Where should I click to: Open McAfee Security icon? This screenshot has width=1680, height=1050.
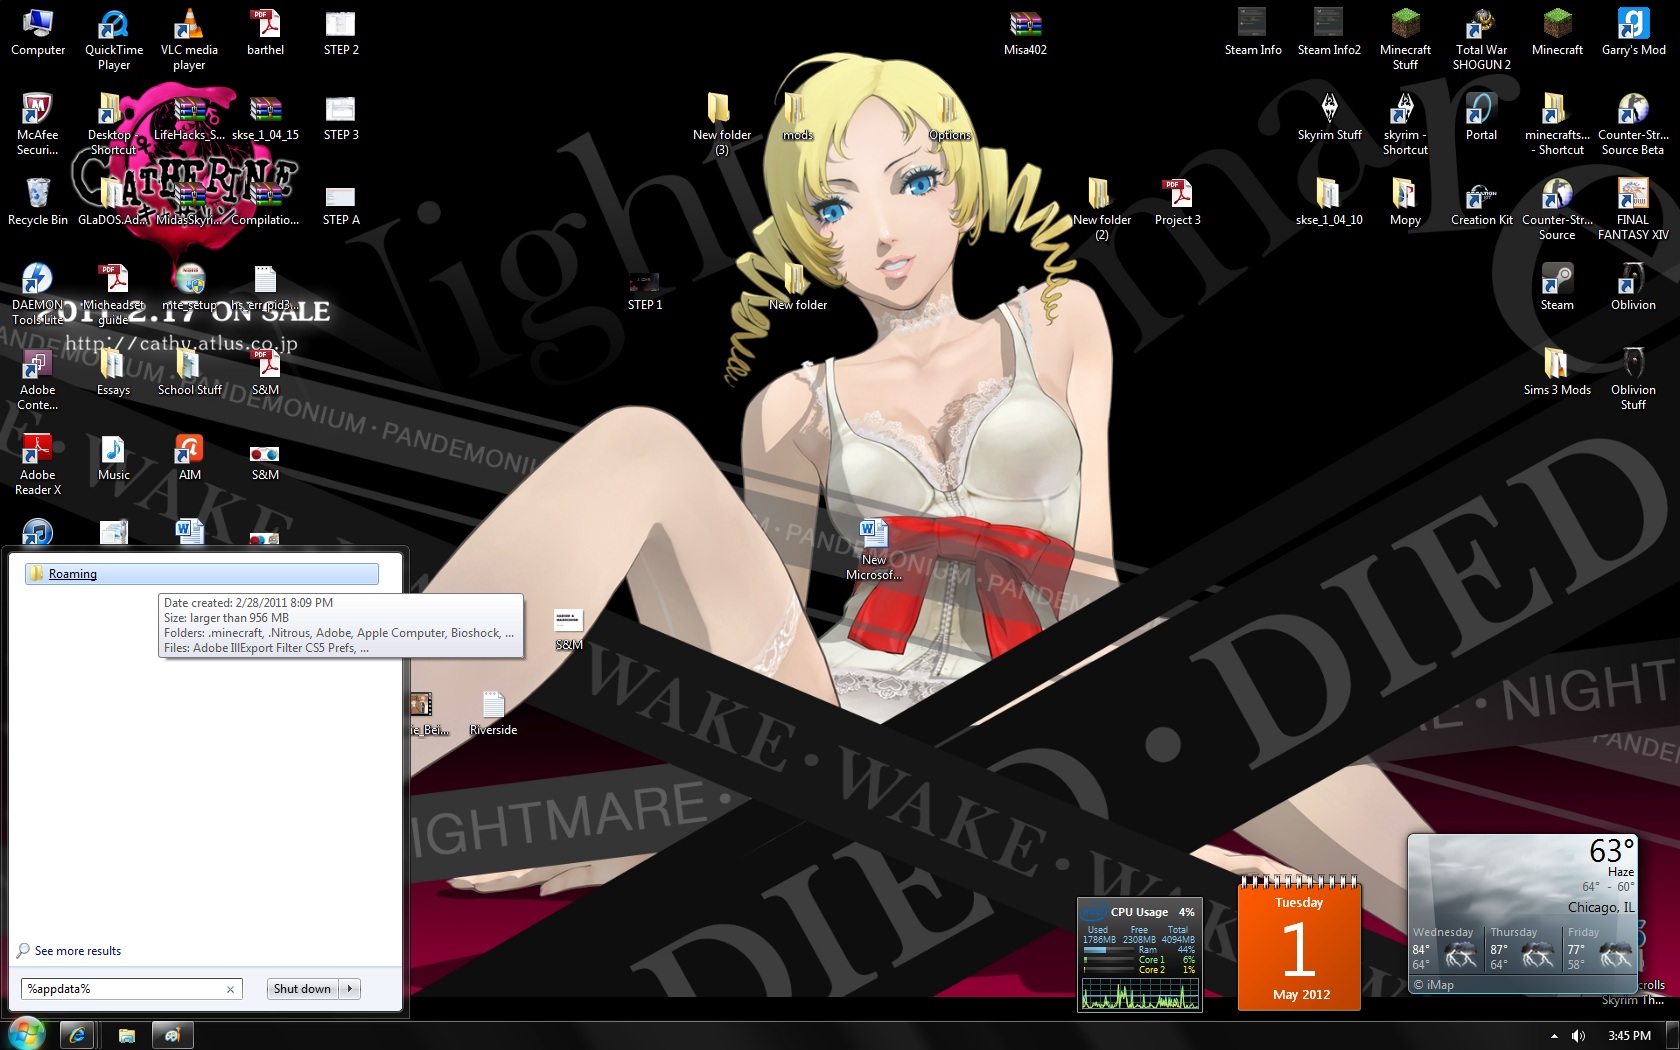click(38, 124)
